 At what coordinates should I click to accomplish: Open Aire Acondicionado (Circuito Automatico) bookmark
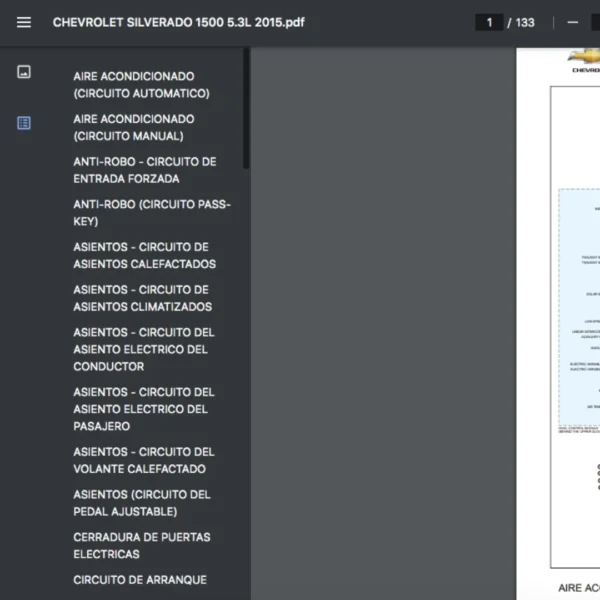141,84
